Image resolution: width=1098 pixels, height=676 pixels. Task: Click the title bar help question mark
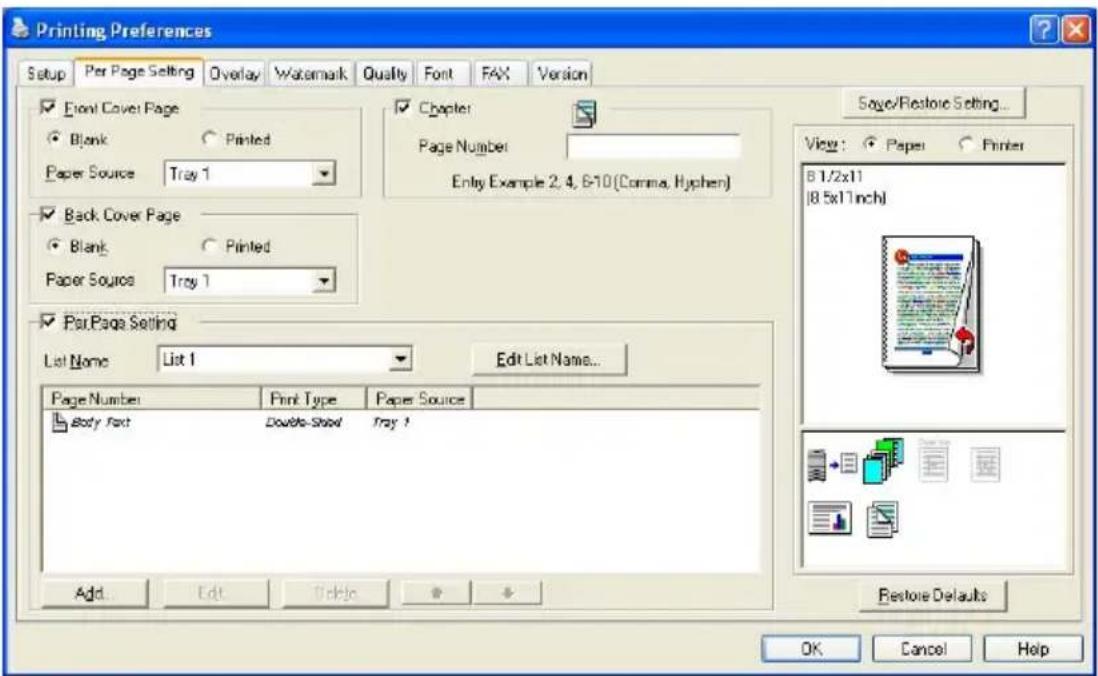(x=1043, y=31)
